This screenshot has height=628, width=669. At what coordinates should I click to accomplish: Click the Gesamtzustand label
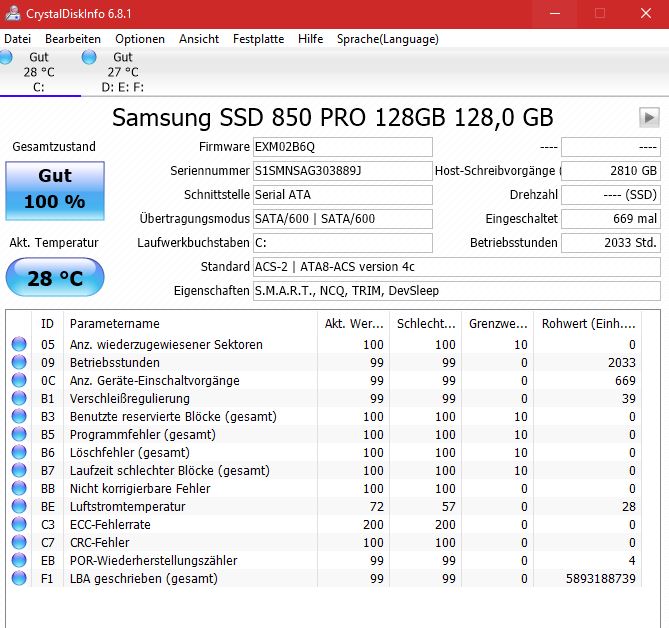(x=54, y=146)
